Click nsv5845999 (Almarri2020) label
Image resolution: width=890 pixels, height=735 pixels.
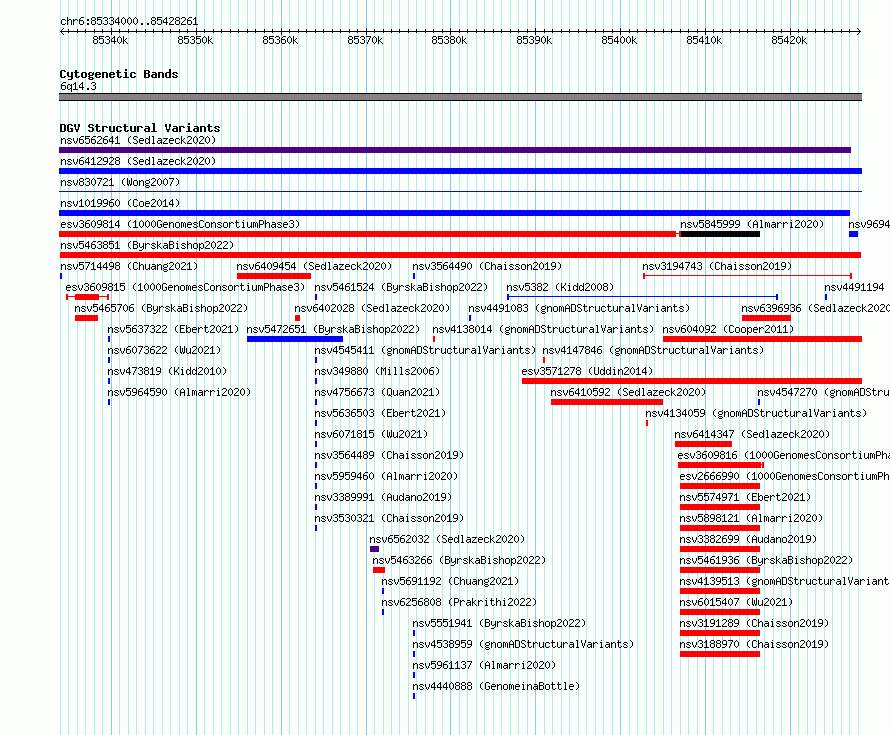[x=752, y=224]
